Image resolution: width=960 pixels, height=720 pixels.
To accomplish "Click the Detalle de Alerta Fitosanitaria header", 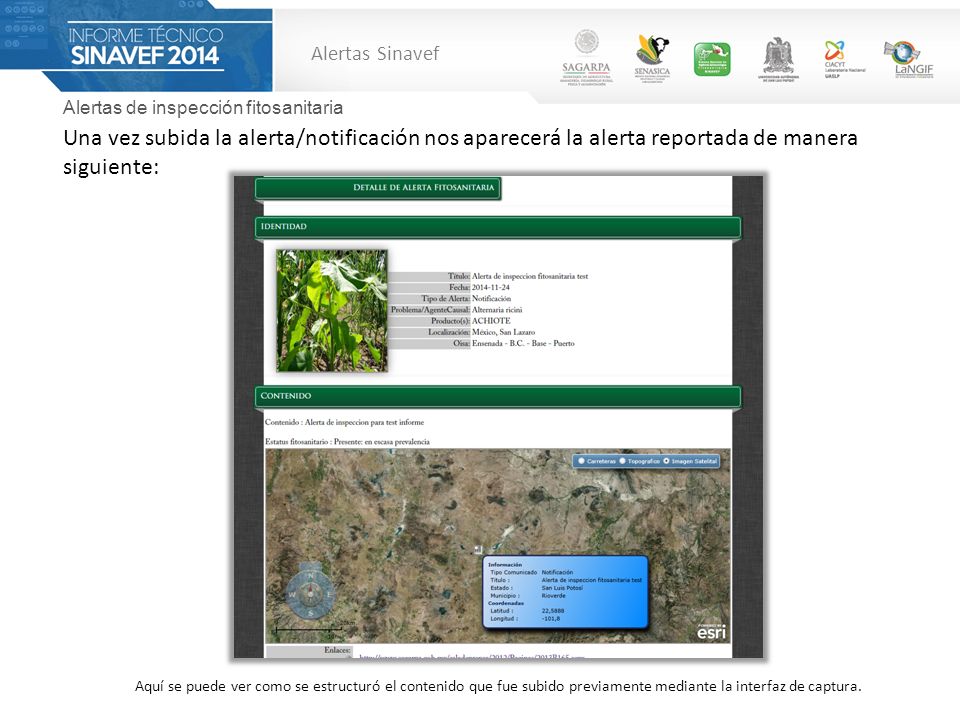I will click(378, 188).
